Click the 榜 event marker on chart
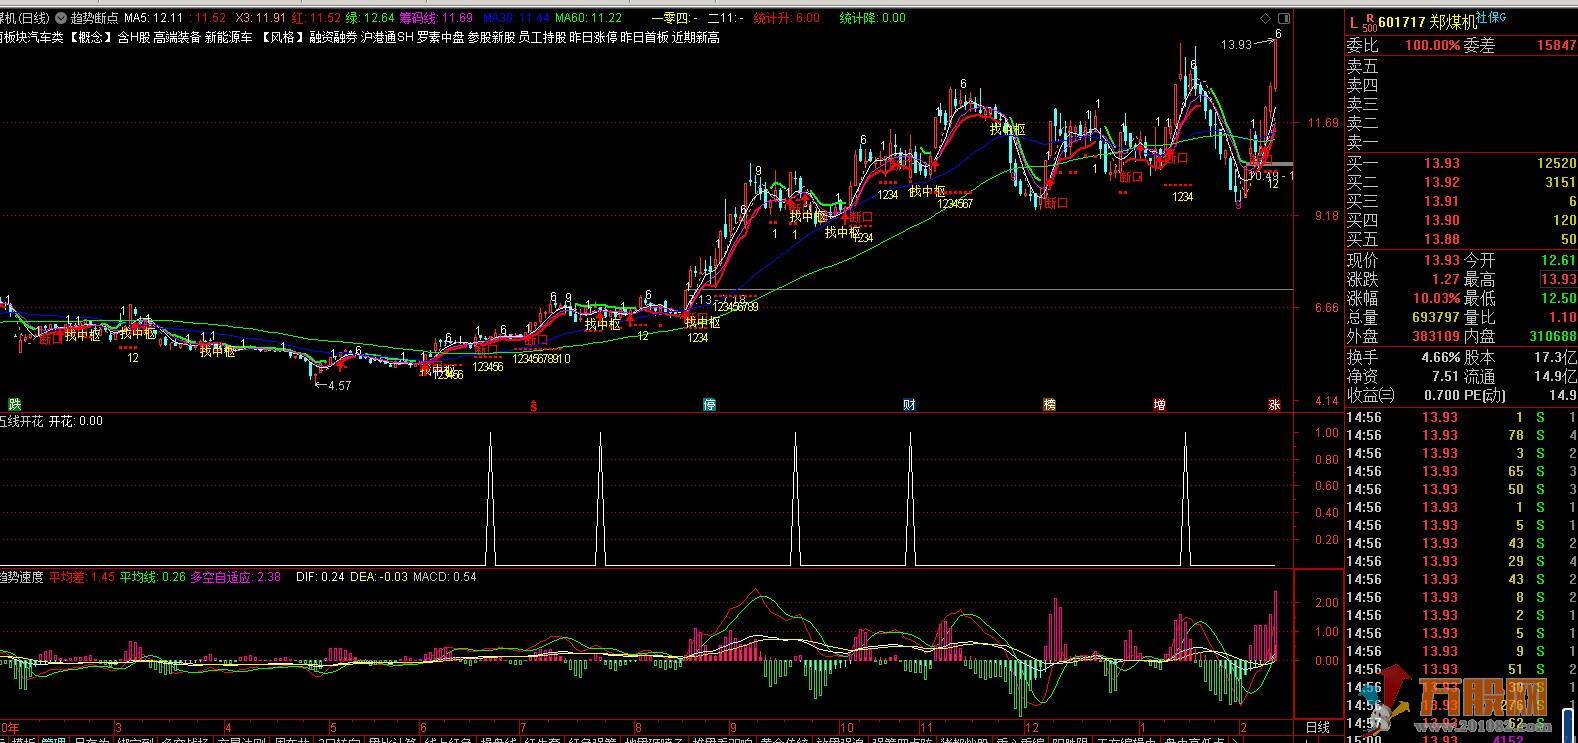Screen dimensions: 1578x743 (1049, 405)
